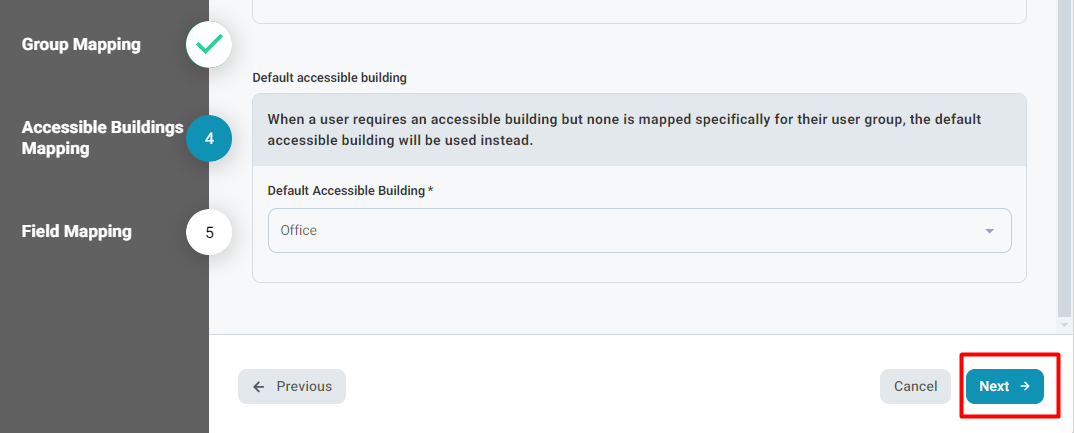Select the step 5 circle indicator

click(209, 232)
